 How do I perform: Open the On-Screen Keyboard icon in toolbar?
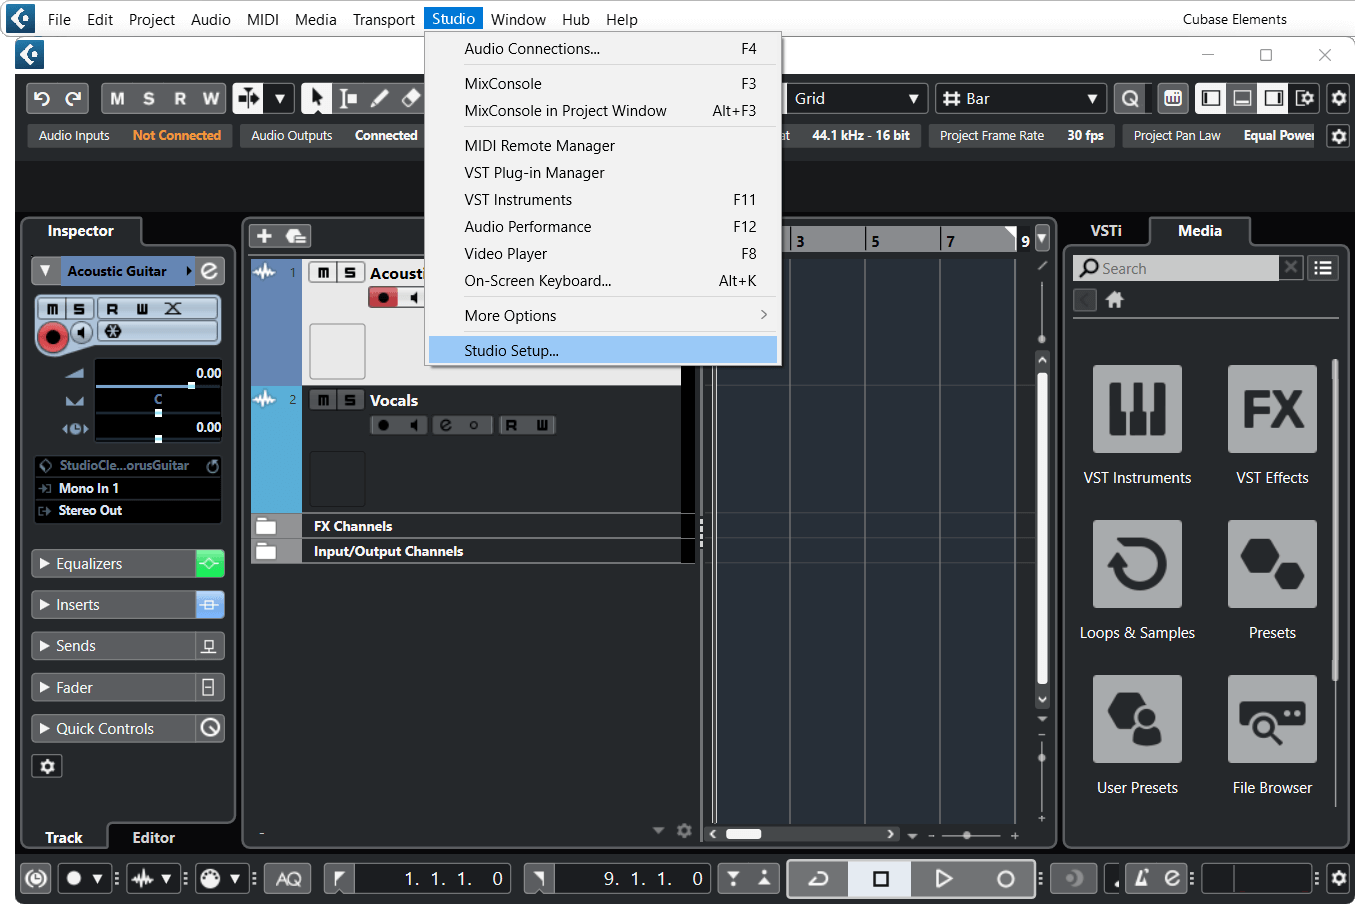(1172, 98)
